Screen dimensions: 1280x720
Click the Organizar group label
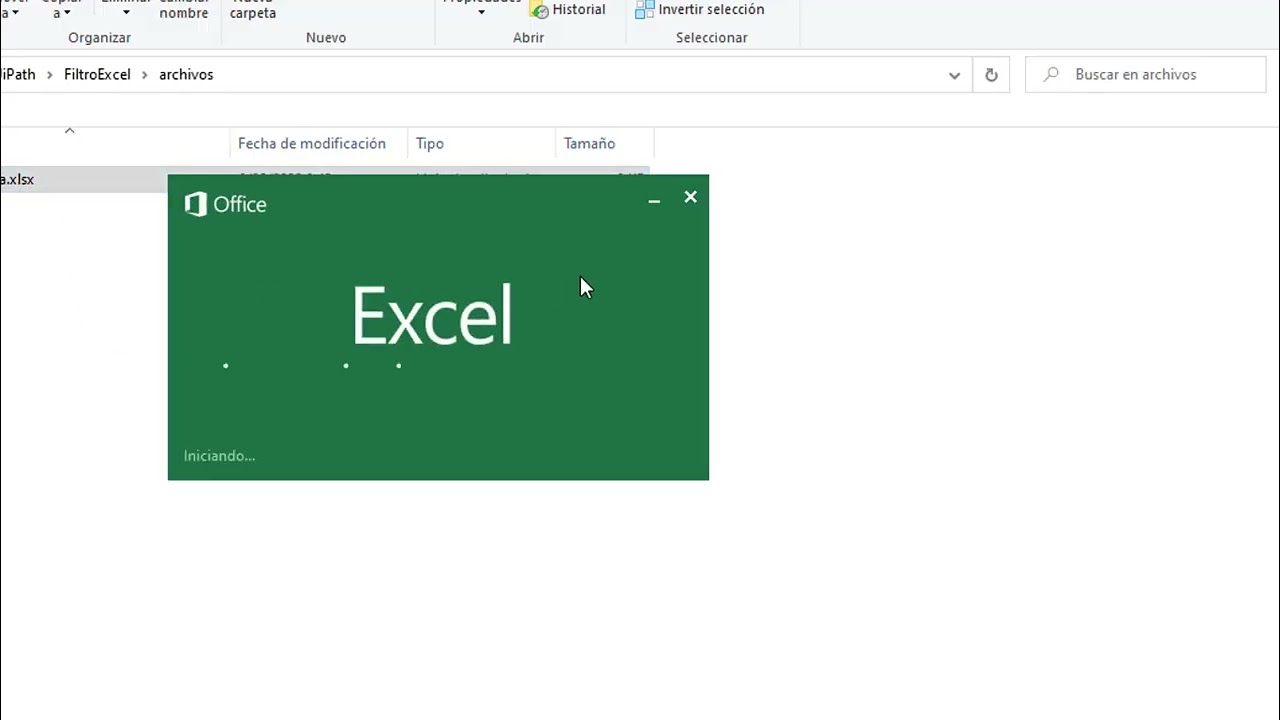pos(99,38)
